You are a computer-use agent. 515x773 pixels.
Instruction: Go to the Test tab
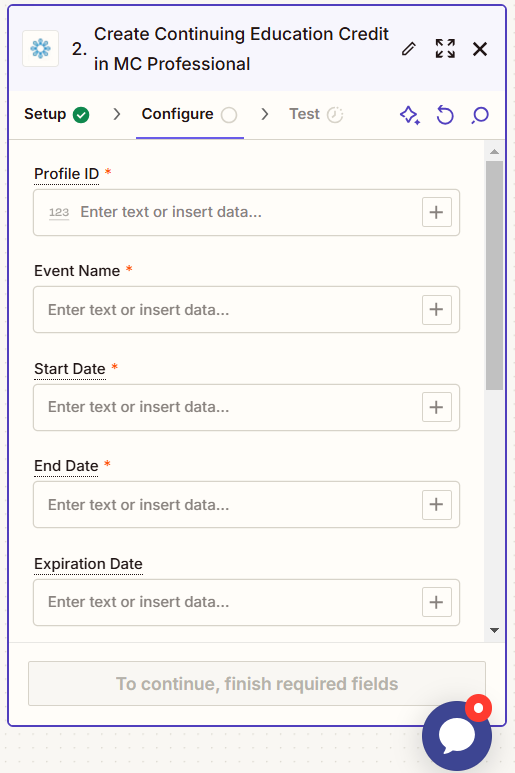click(x=316, y=114)
